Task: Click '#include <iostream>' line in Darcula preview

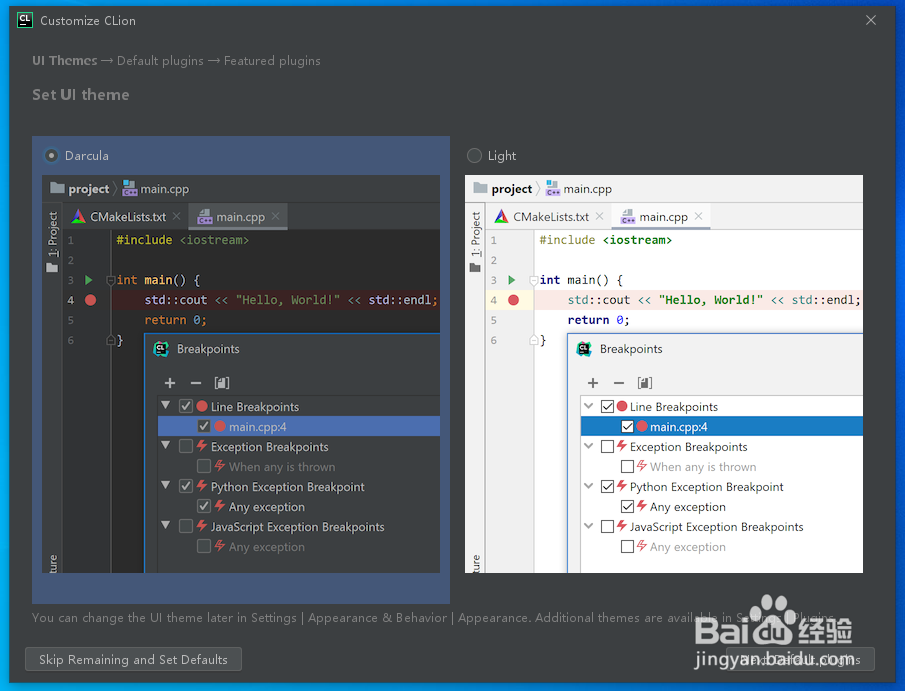Action: pyautogui.click(x=182, y=240)
